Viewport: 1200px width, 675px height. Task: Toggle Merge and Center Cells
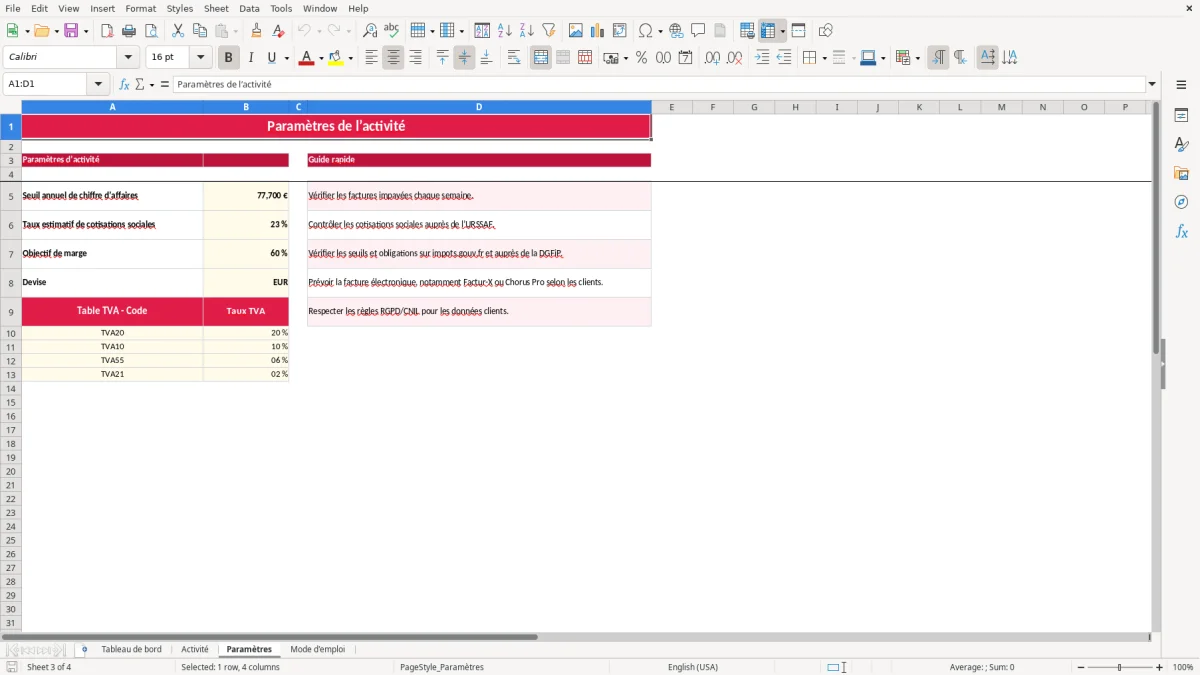tap(541, 58)
